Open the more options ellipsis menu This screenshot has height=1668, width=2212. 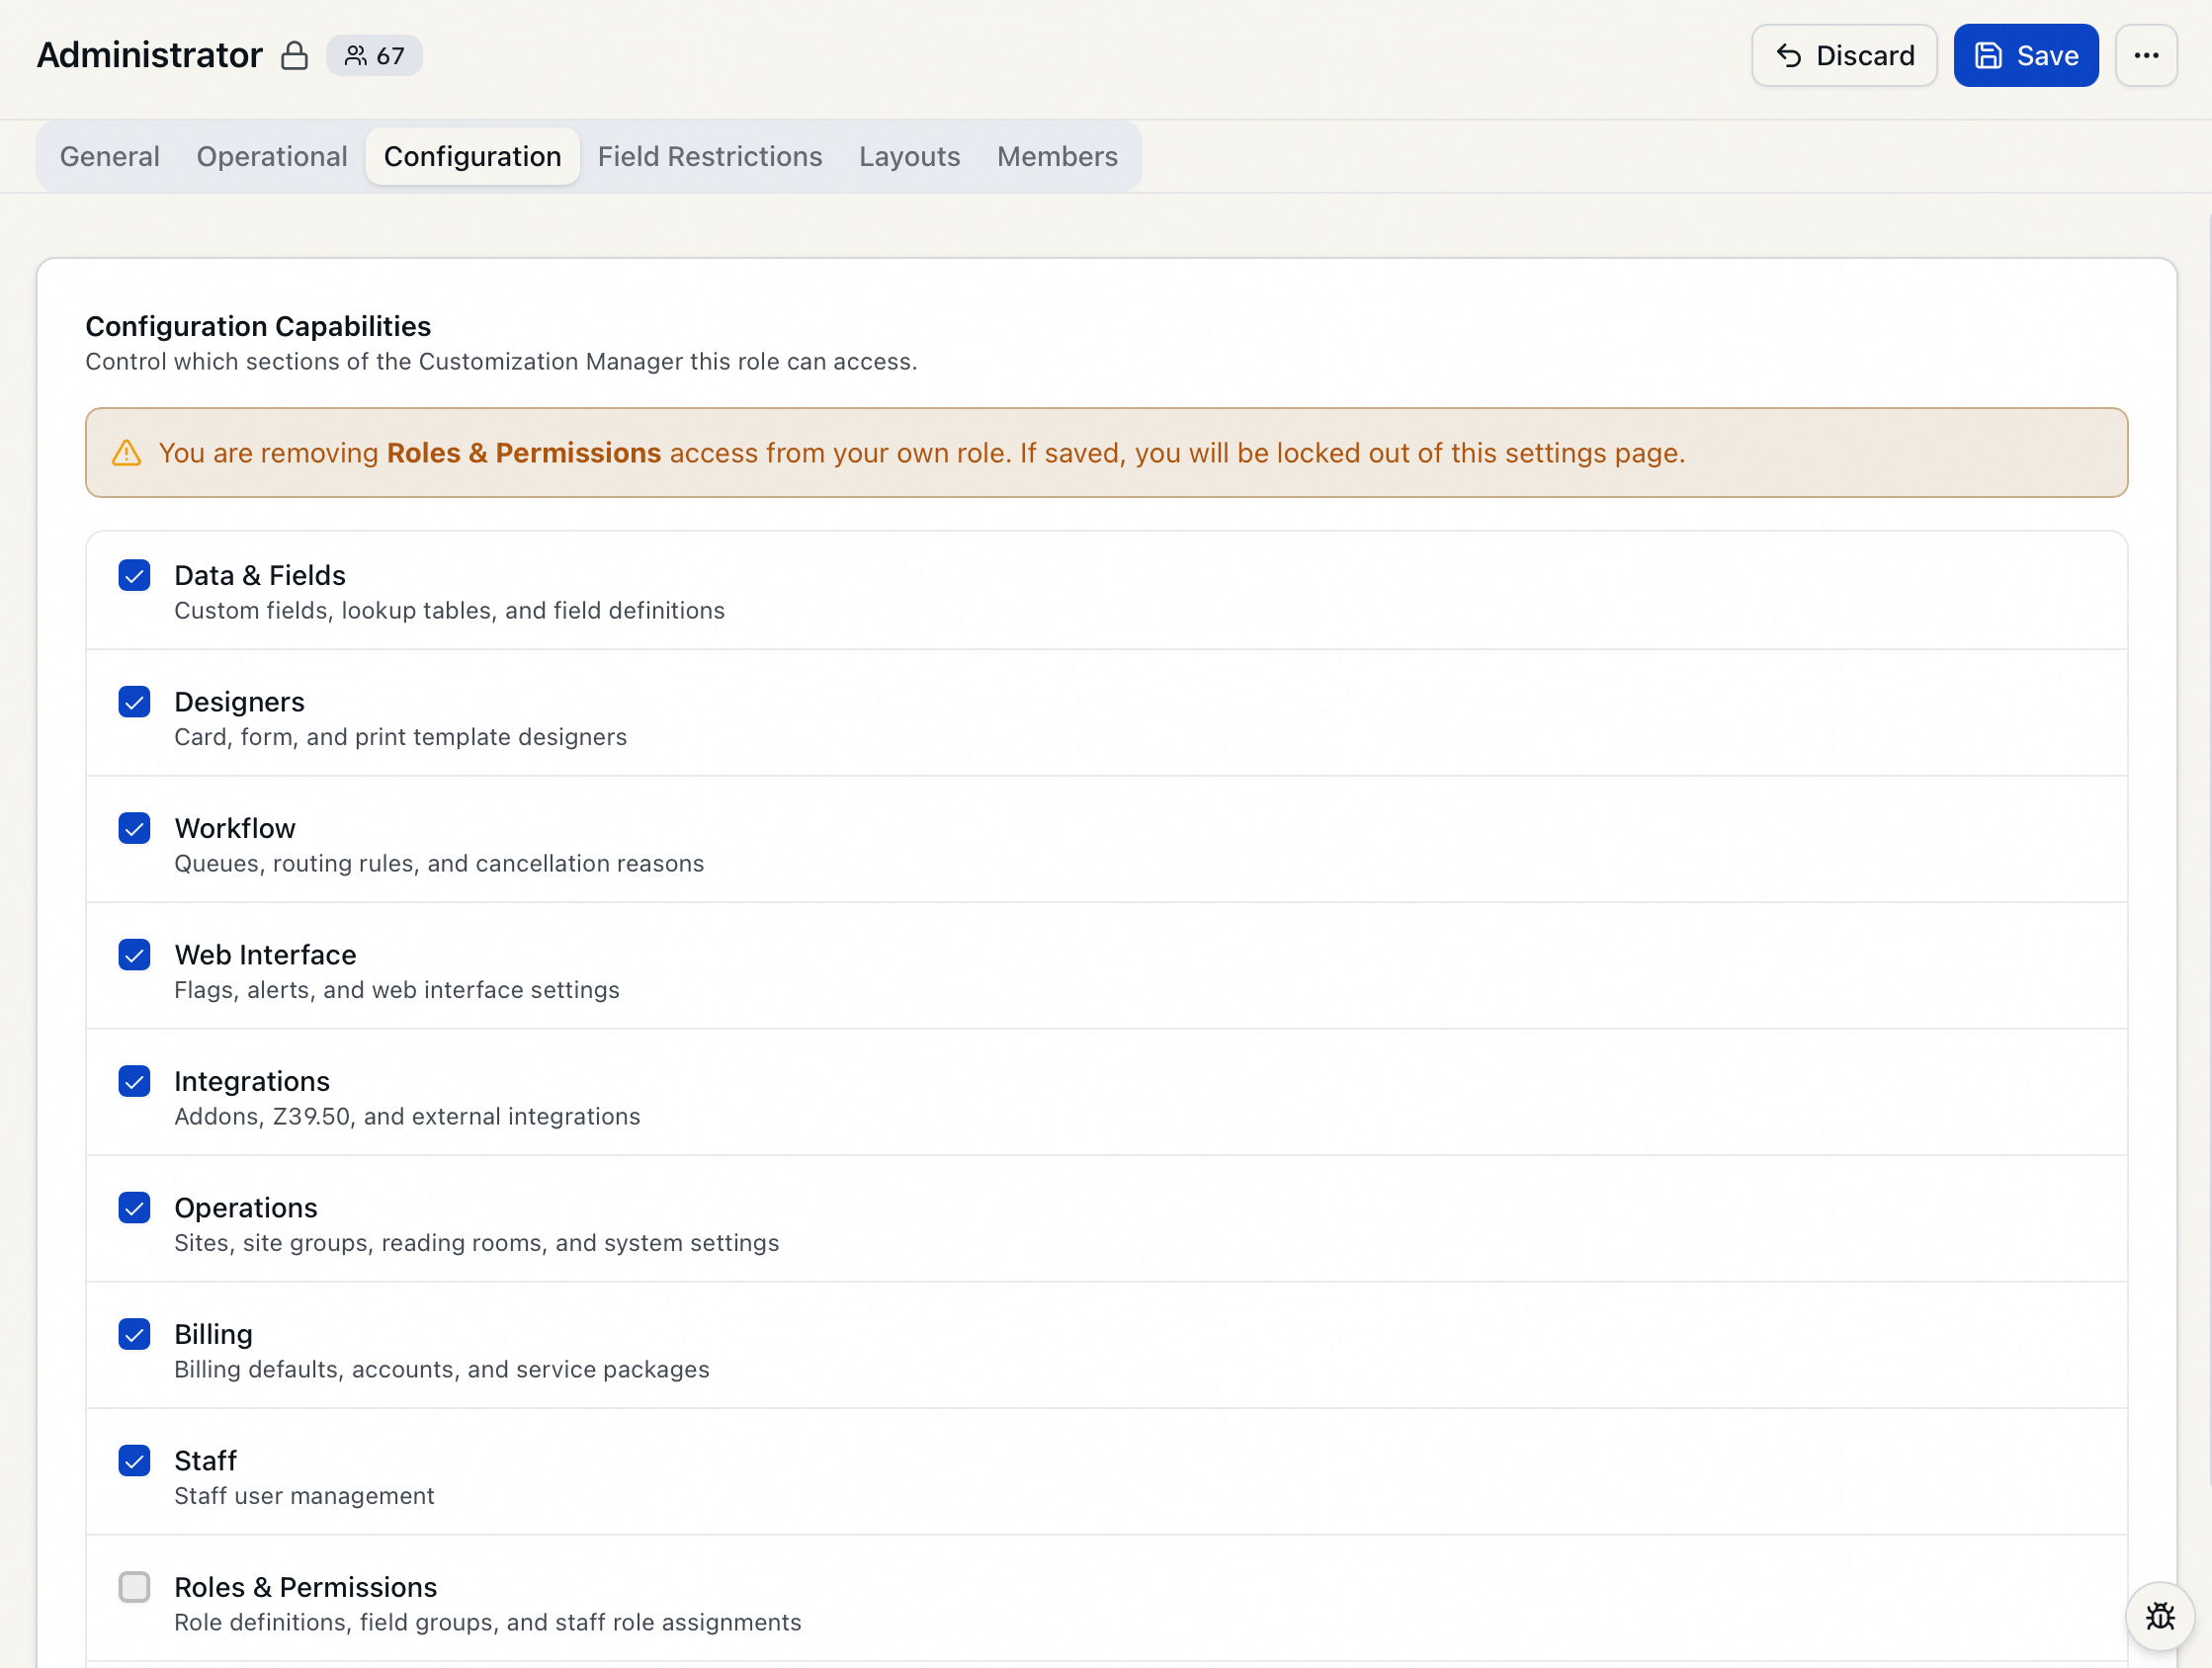coord(2146,55)
